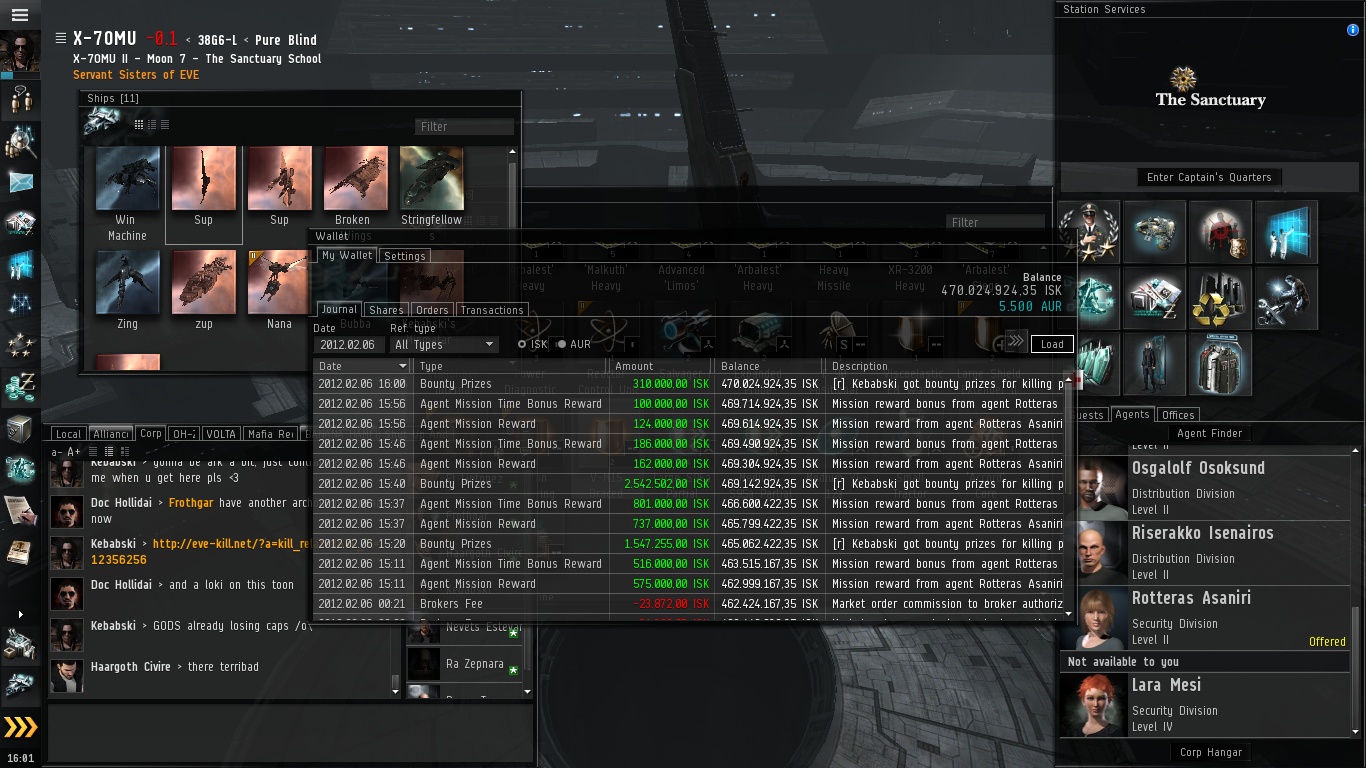
Task: Open Ship hangar icon in Neocom
Action: click(20, 684)
